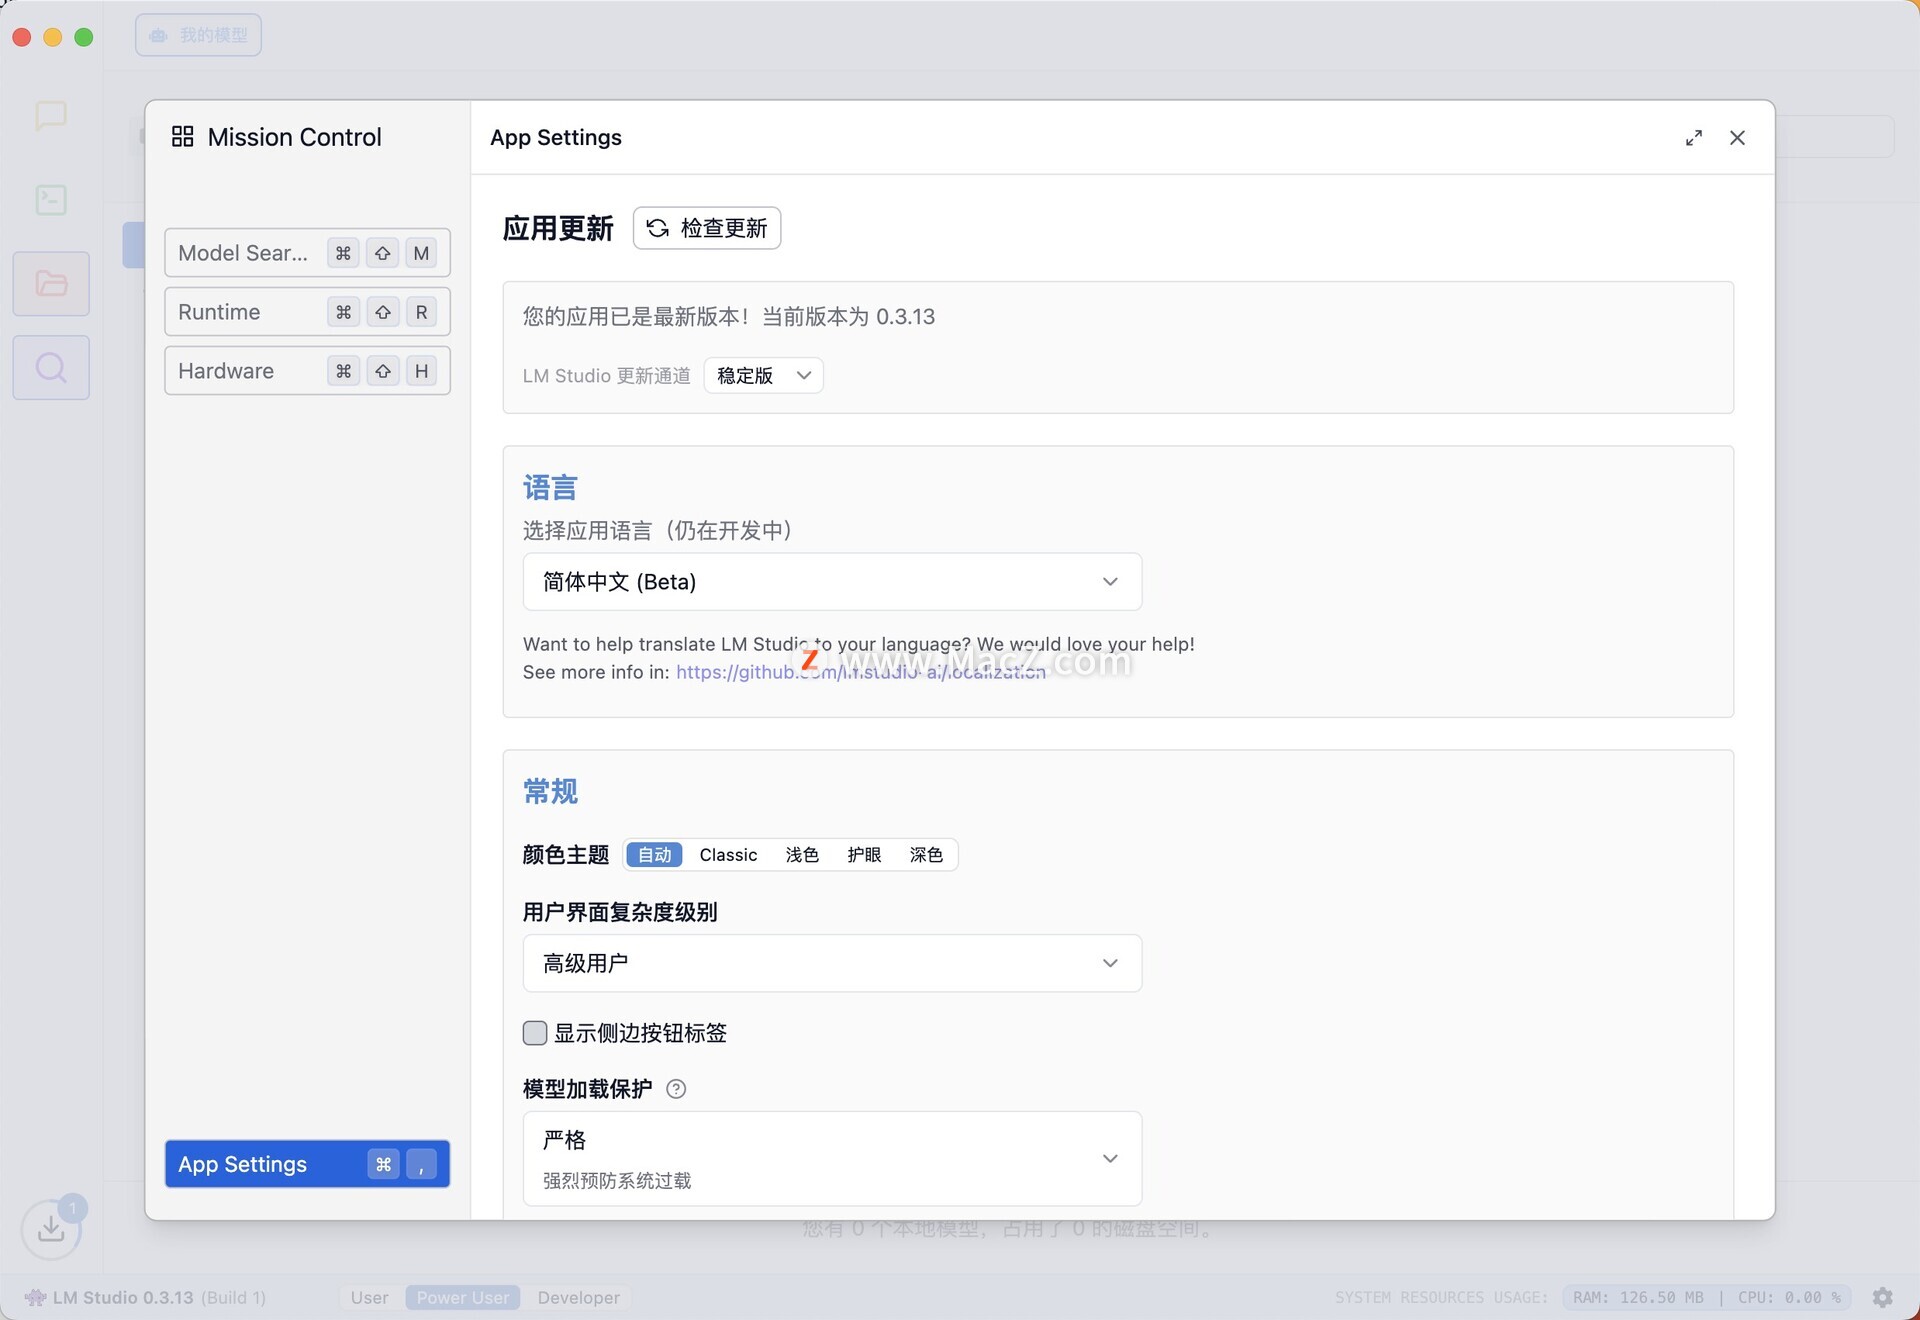Image resolution: width=1920 pixels, height=1320 pixels.
Task: Click the settings gear in status bar
Action: (x=1883, y=1297)
